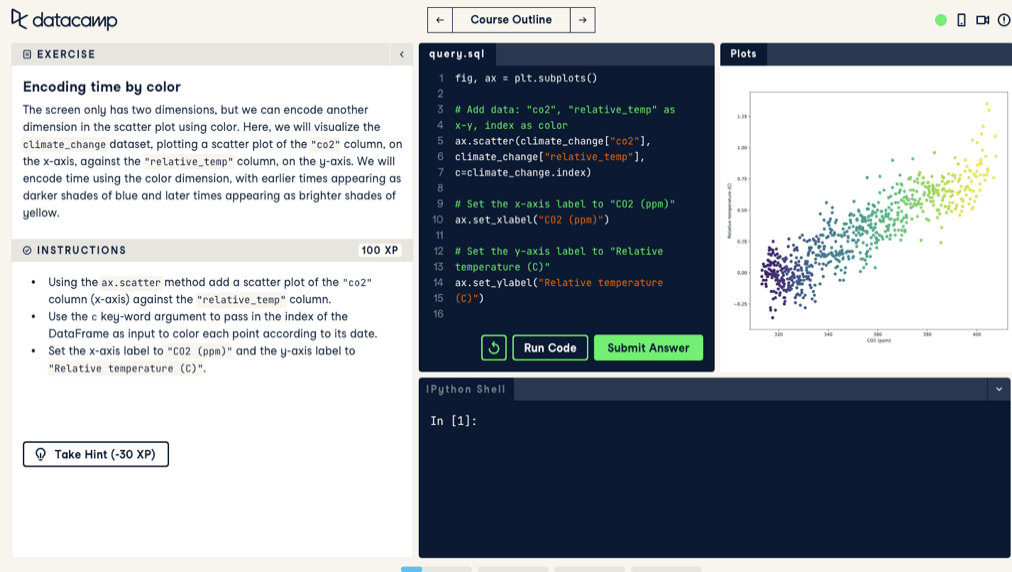Click Submit Answer
Viewport: 1012px width, 572px height.
pyautogui.click(x=649, y=347)
